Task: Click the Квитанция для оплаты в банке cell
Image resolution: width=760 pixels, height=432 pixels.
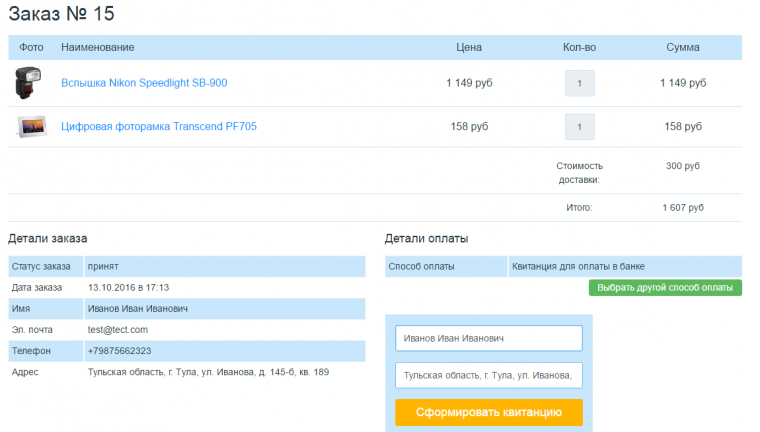Action: 578,267
